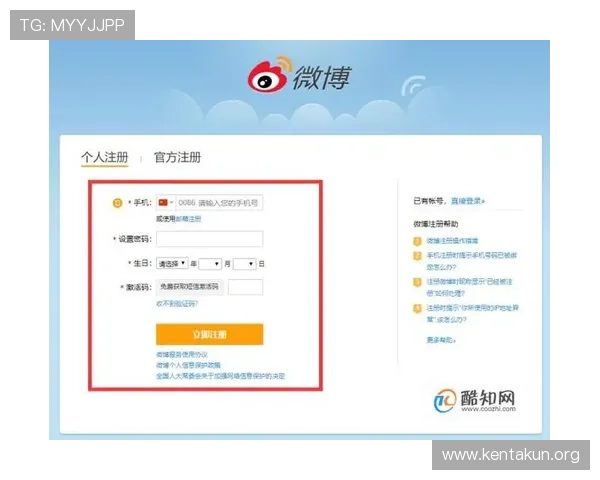This screenshot has width=600, height=480.
Task: Switch to 个人注册 tab
Action: coord(104,157)
